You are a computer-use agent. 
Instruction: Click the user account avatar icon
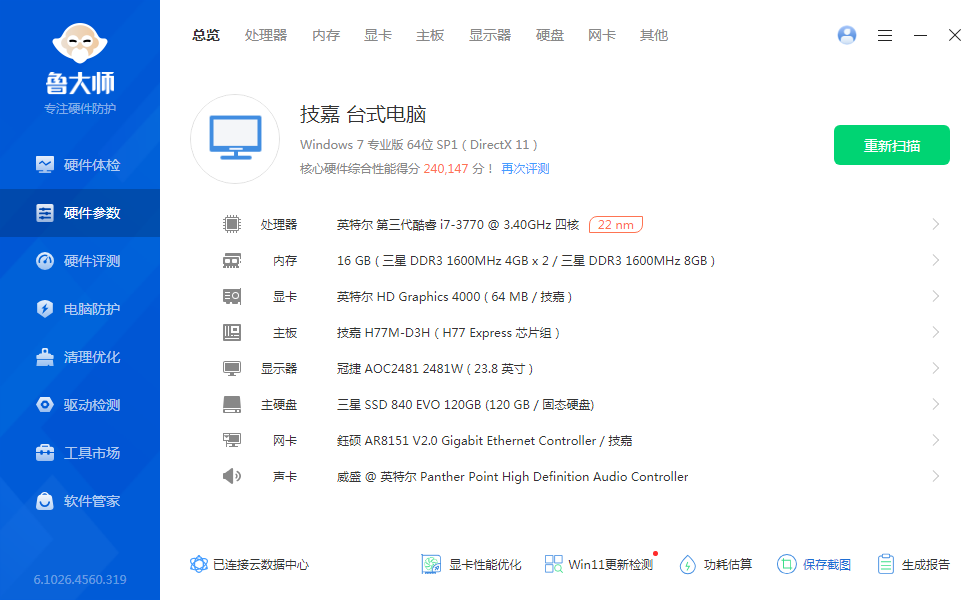[847, 35]
